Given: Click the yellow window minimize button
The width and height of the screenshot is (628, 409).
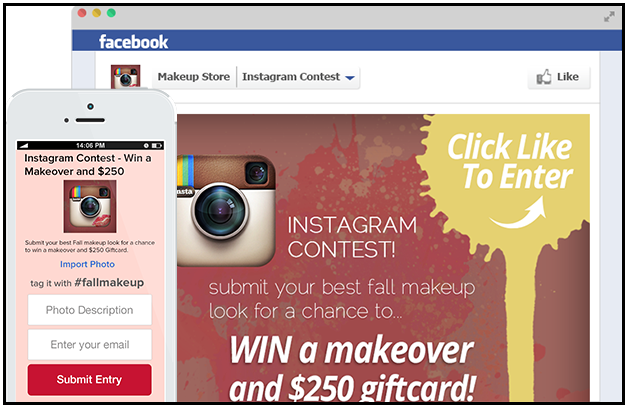Looking at the screenshot, I should point(97,13).
